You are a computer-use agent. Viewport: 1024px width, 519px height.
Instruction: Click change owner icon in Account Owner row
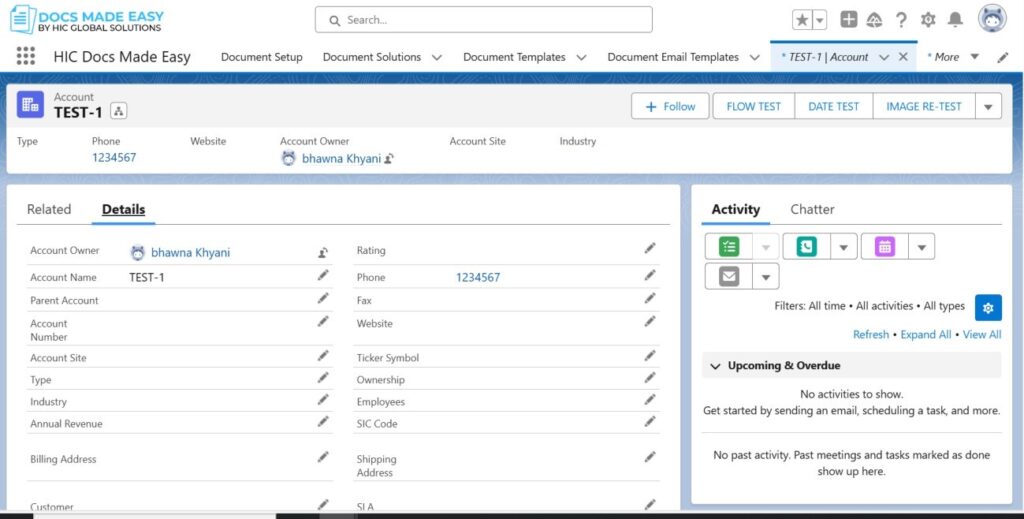(x=323, y=253)
